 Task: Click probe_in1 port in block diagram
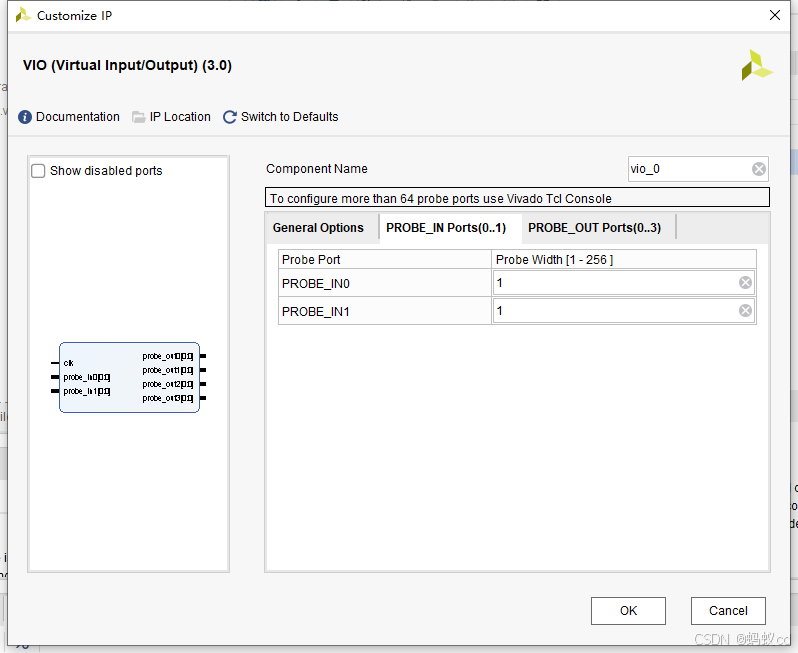87,391
